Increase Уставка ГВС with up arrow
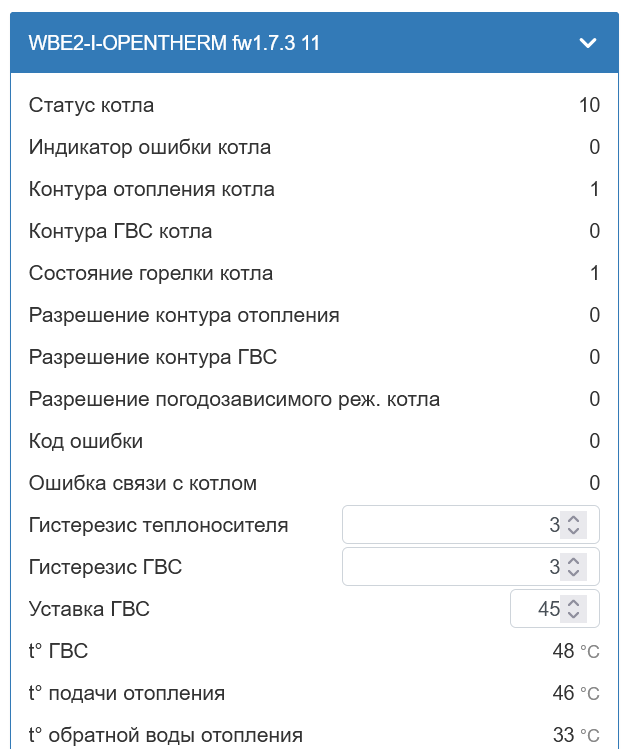This screenshot has width=629, height=749. [x=573, y=603]
